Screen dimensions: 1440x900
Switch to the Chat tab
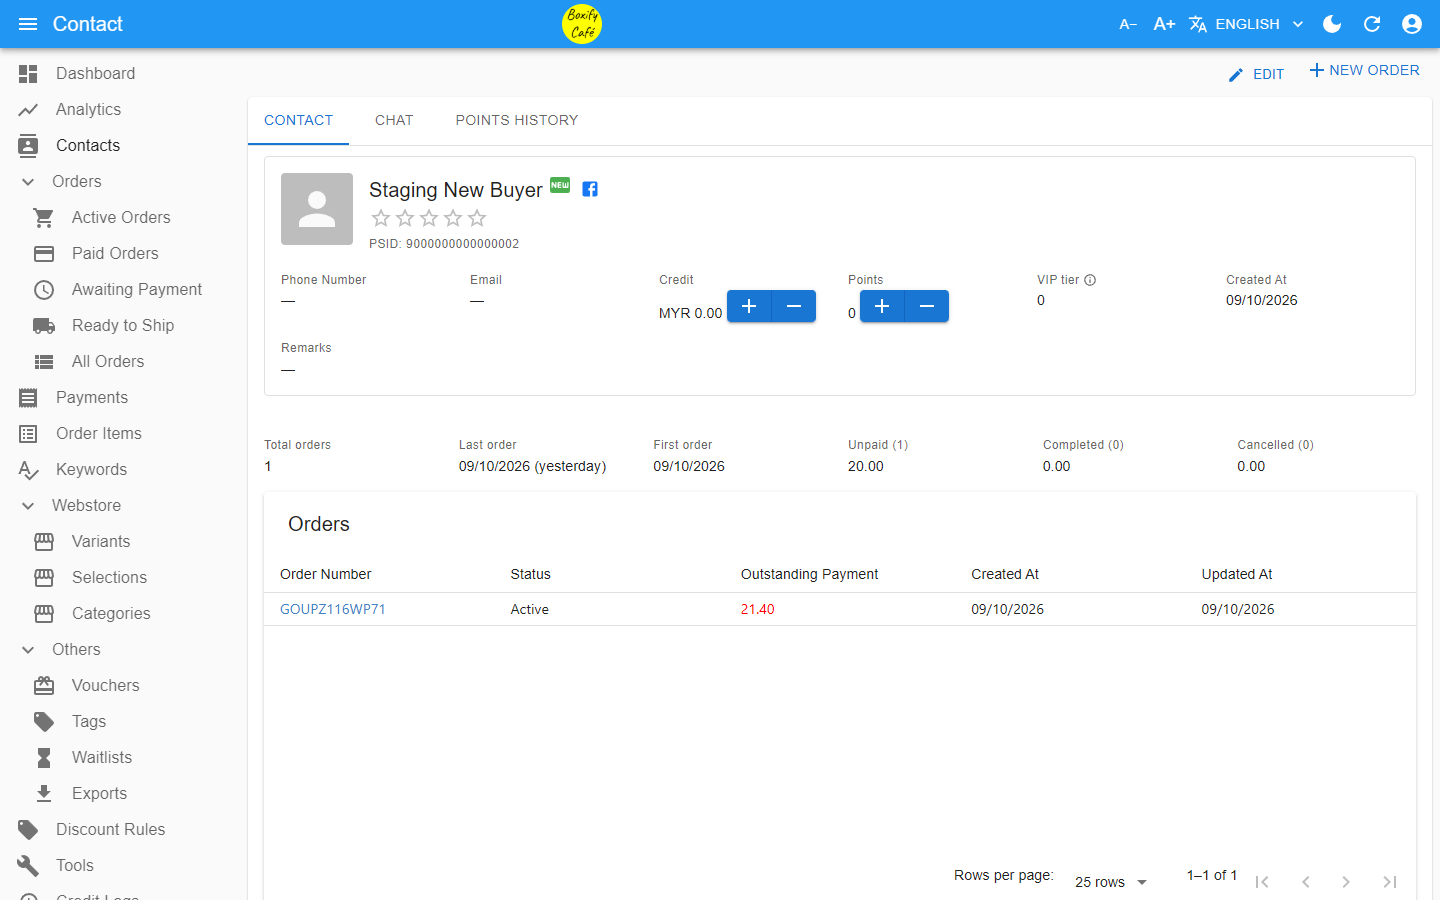tap(394, 120)
